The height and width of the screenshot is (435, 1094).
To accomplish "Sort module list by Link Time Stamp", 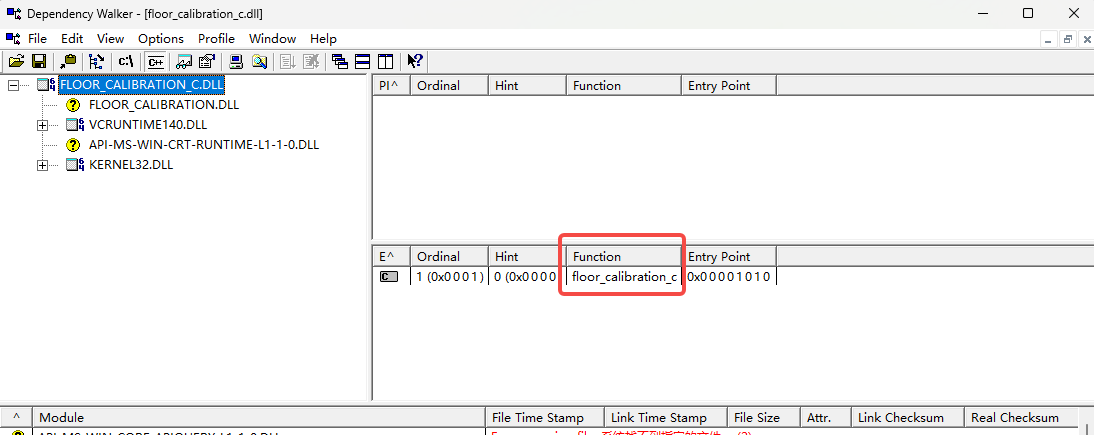I will click(666, 418).
